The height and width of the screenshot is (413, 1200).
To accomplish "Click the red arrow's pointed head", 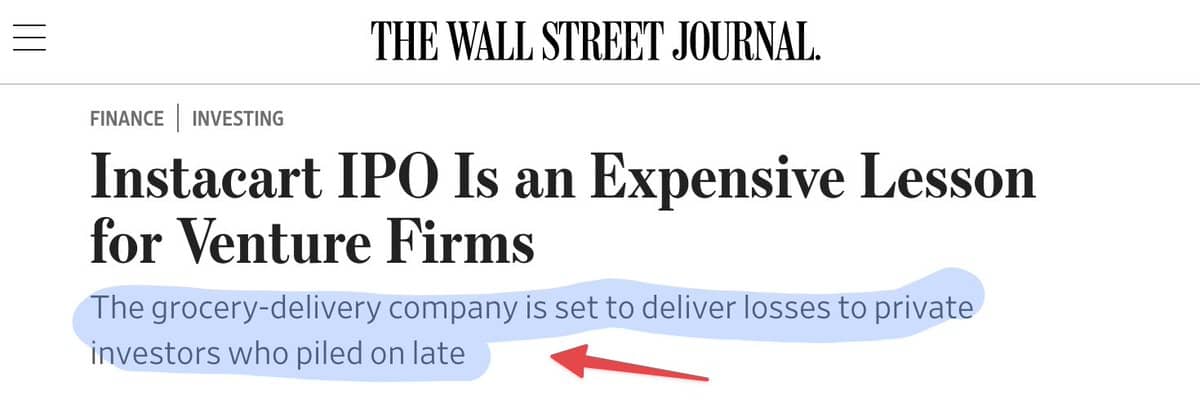I will point(565,357).
